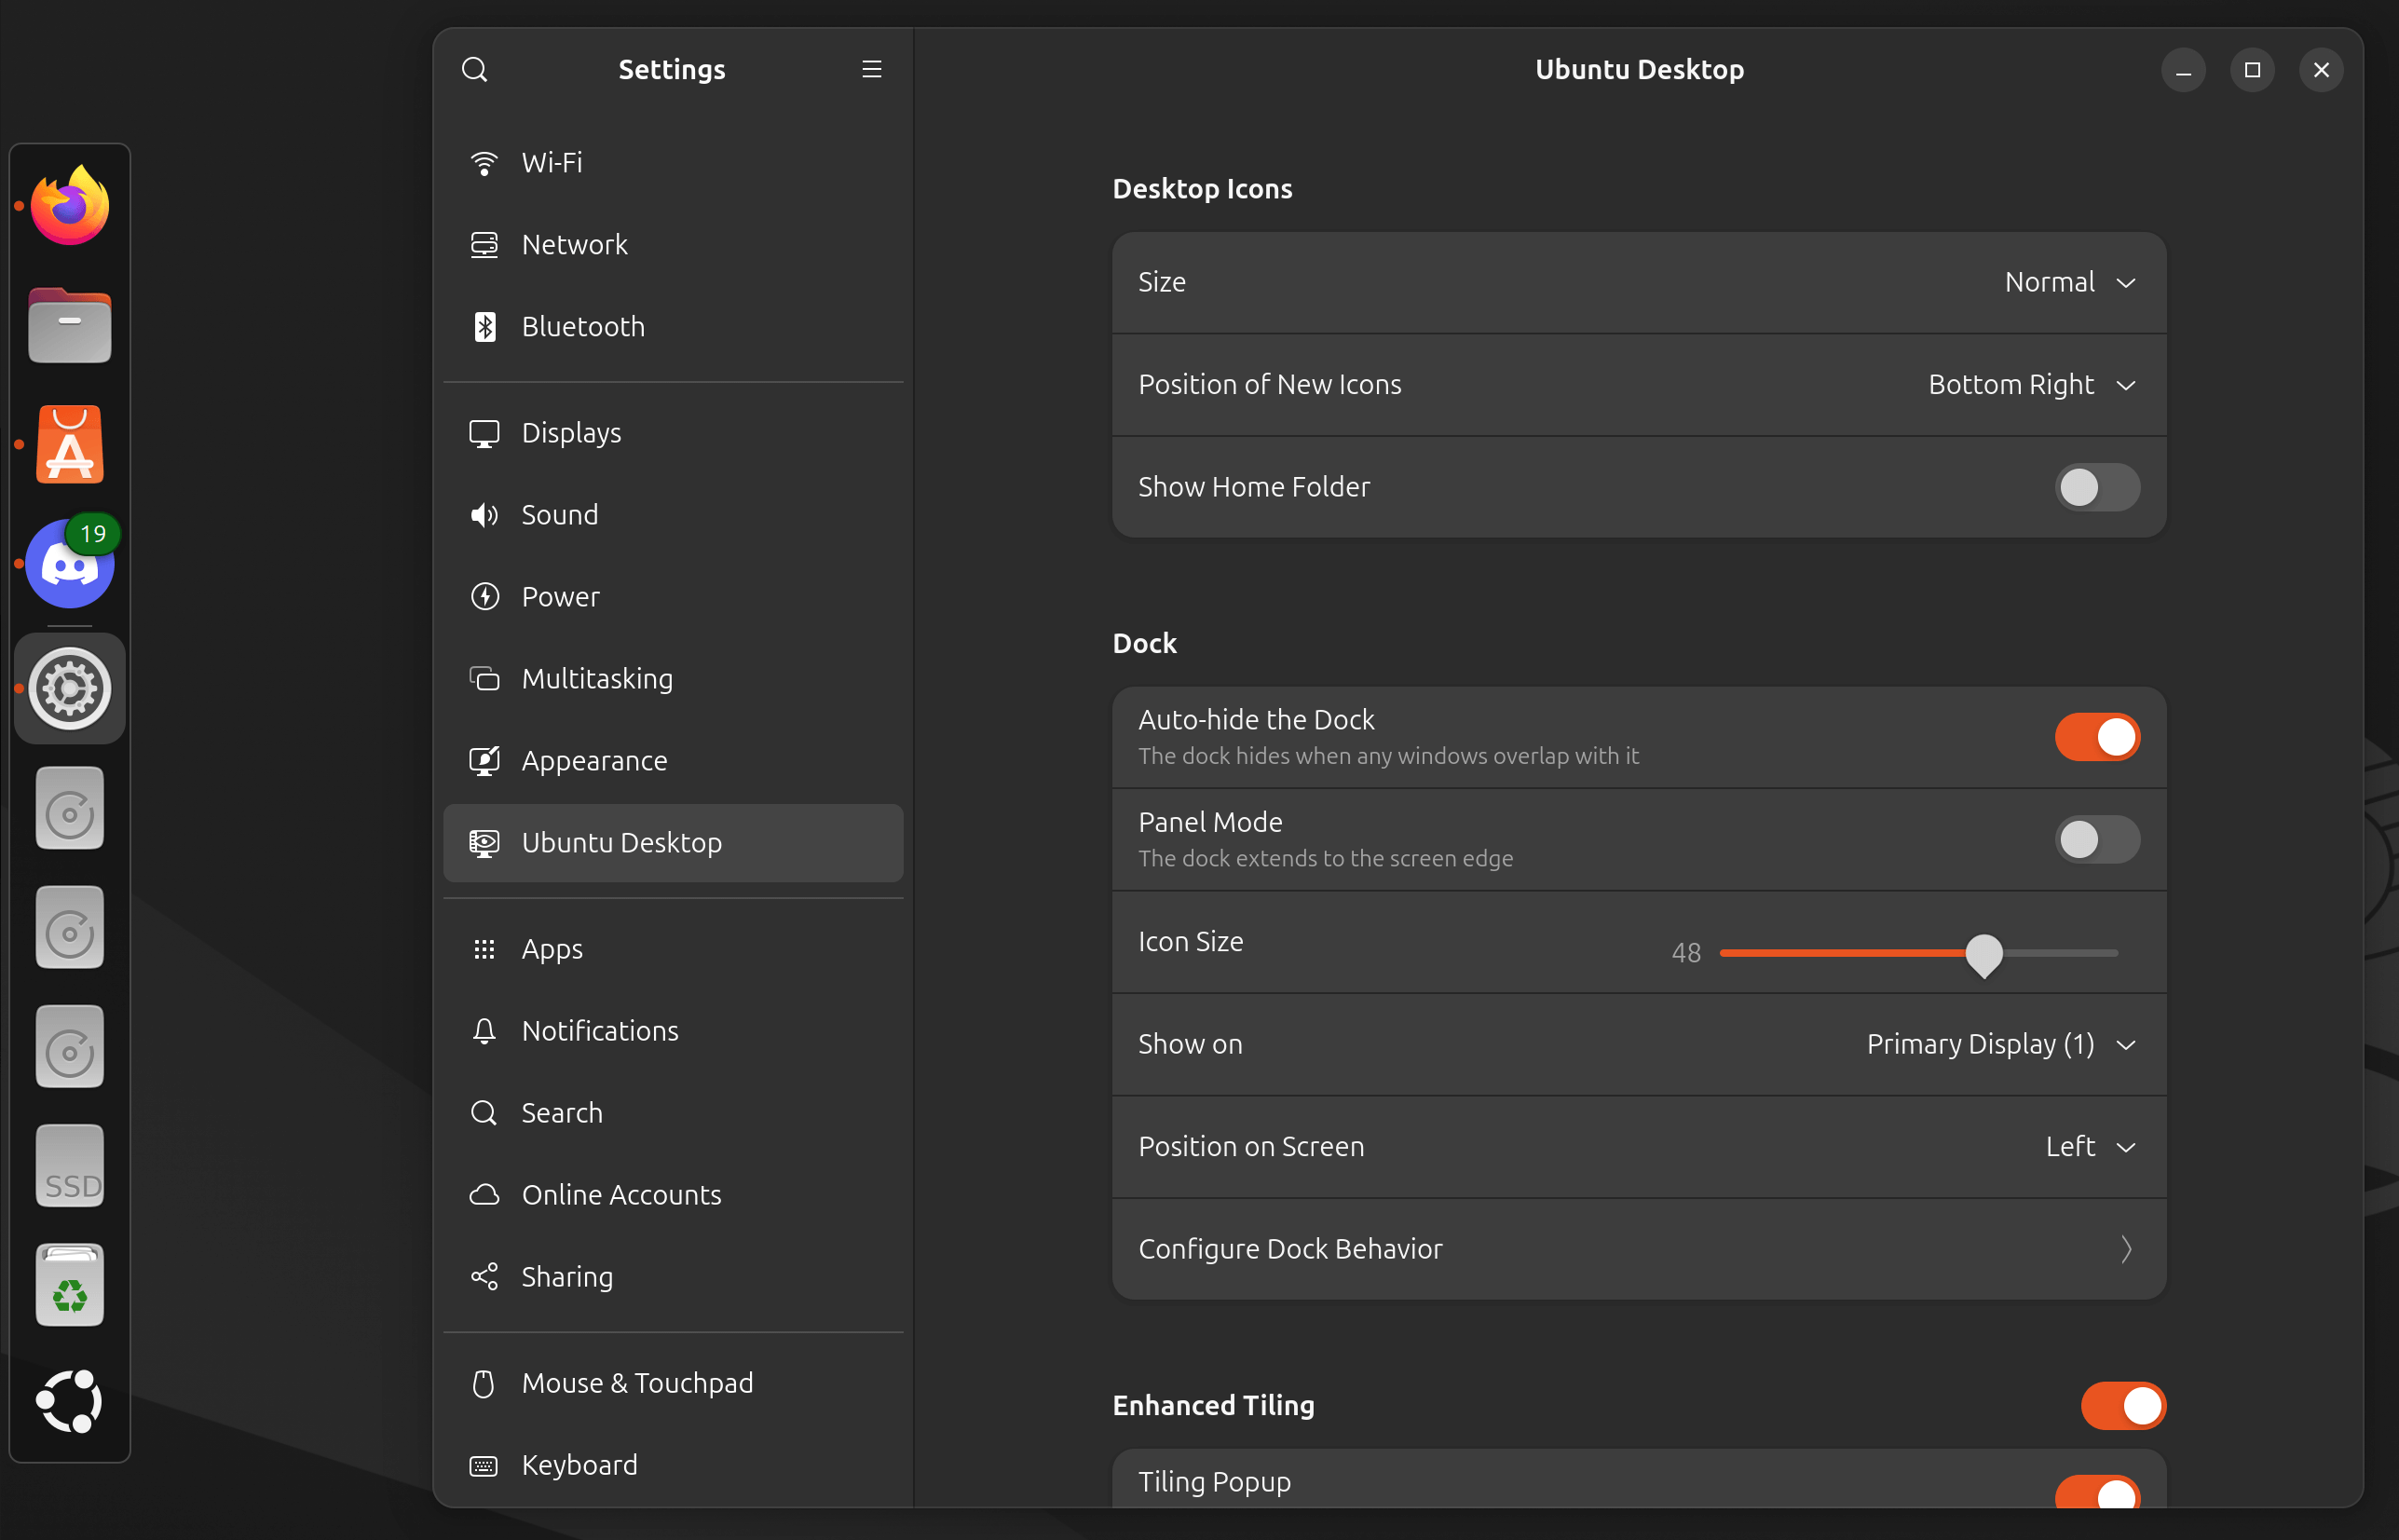
Task: Open the Displays settings panel
Action: (571, 432)
